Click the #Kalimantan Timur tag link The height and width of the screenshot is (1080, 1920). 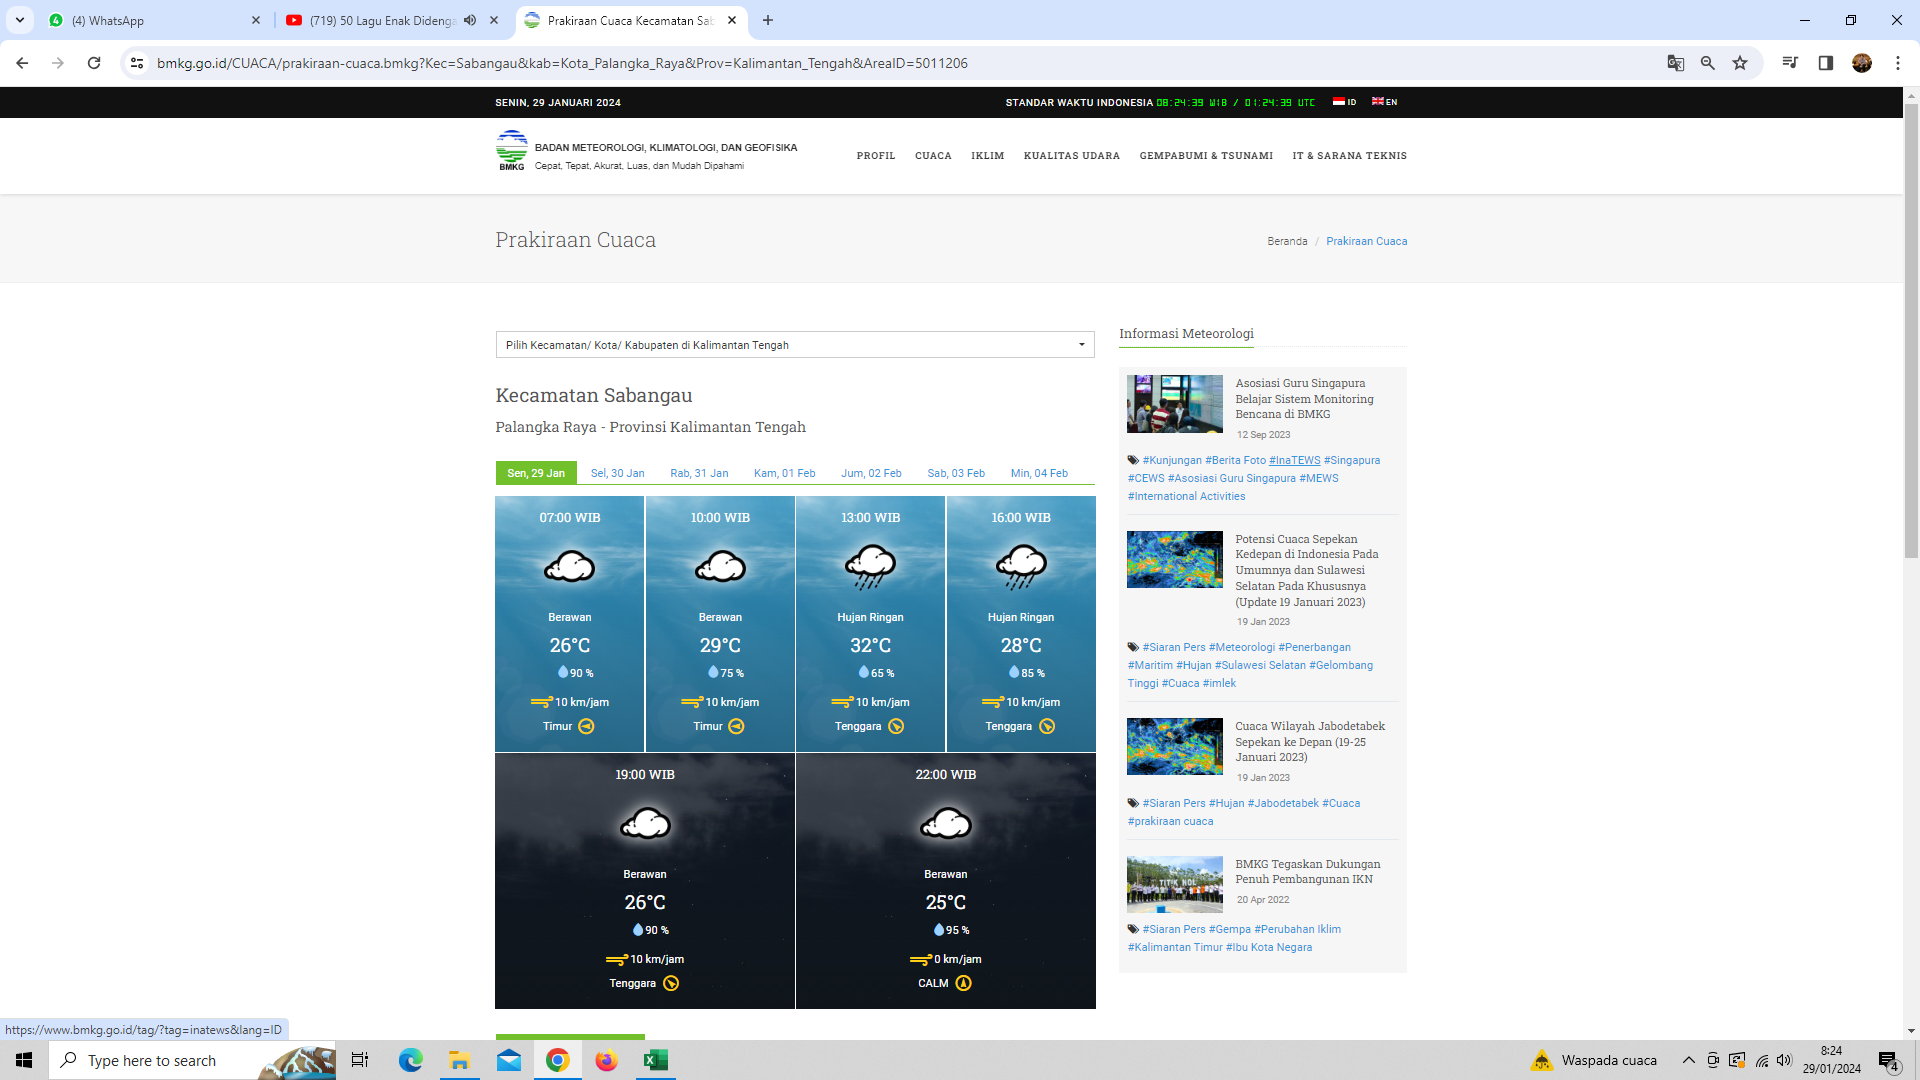(x=1175, y=947)
